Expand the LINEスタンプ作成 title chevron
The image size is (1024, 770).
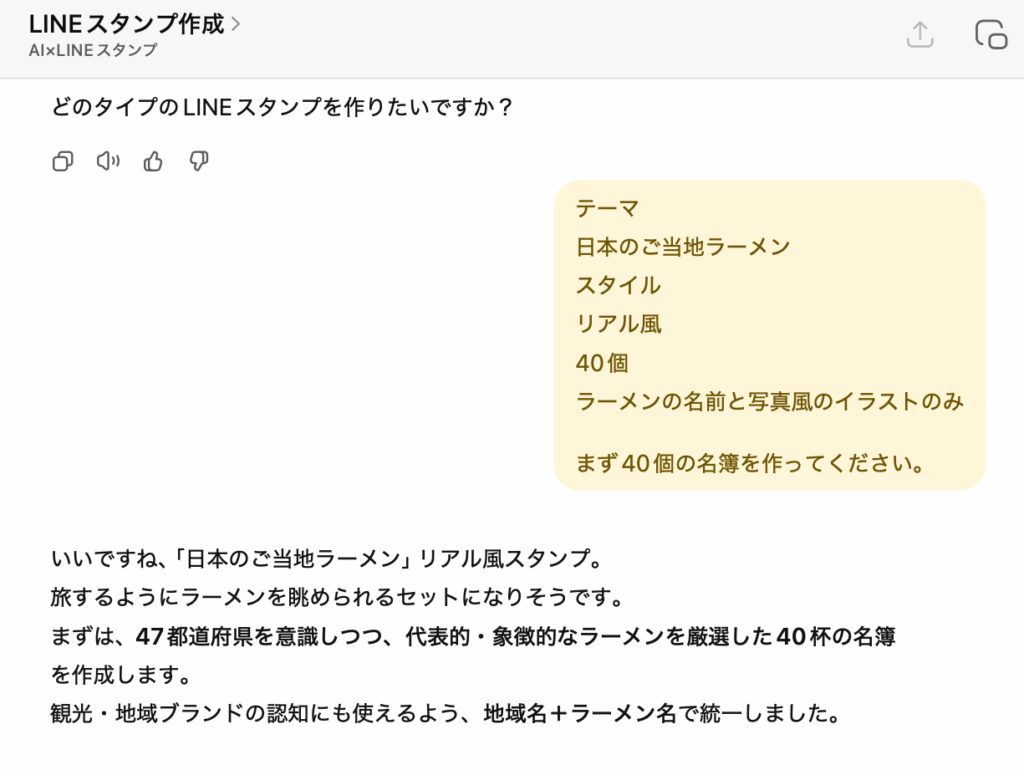pos(236,24)
